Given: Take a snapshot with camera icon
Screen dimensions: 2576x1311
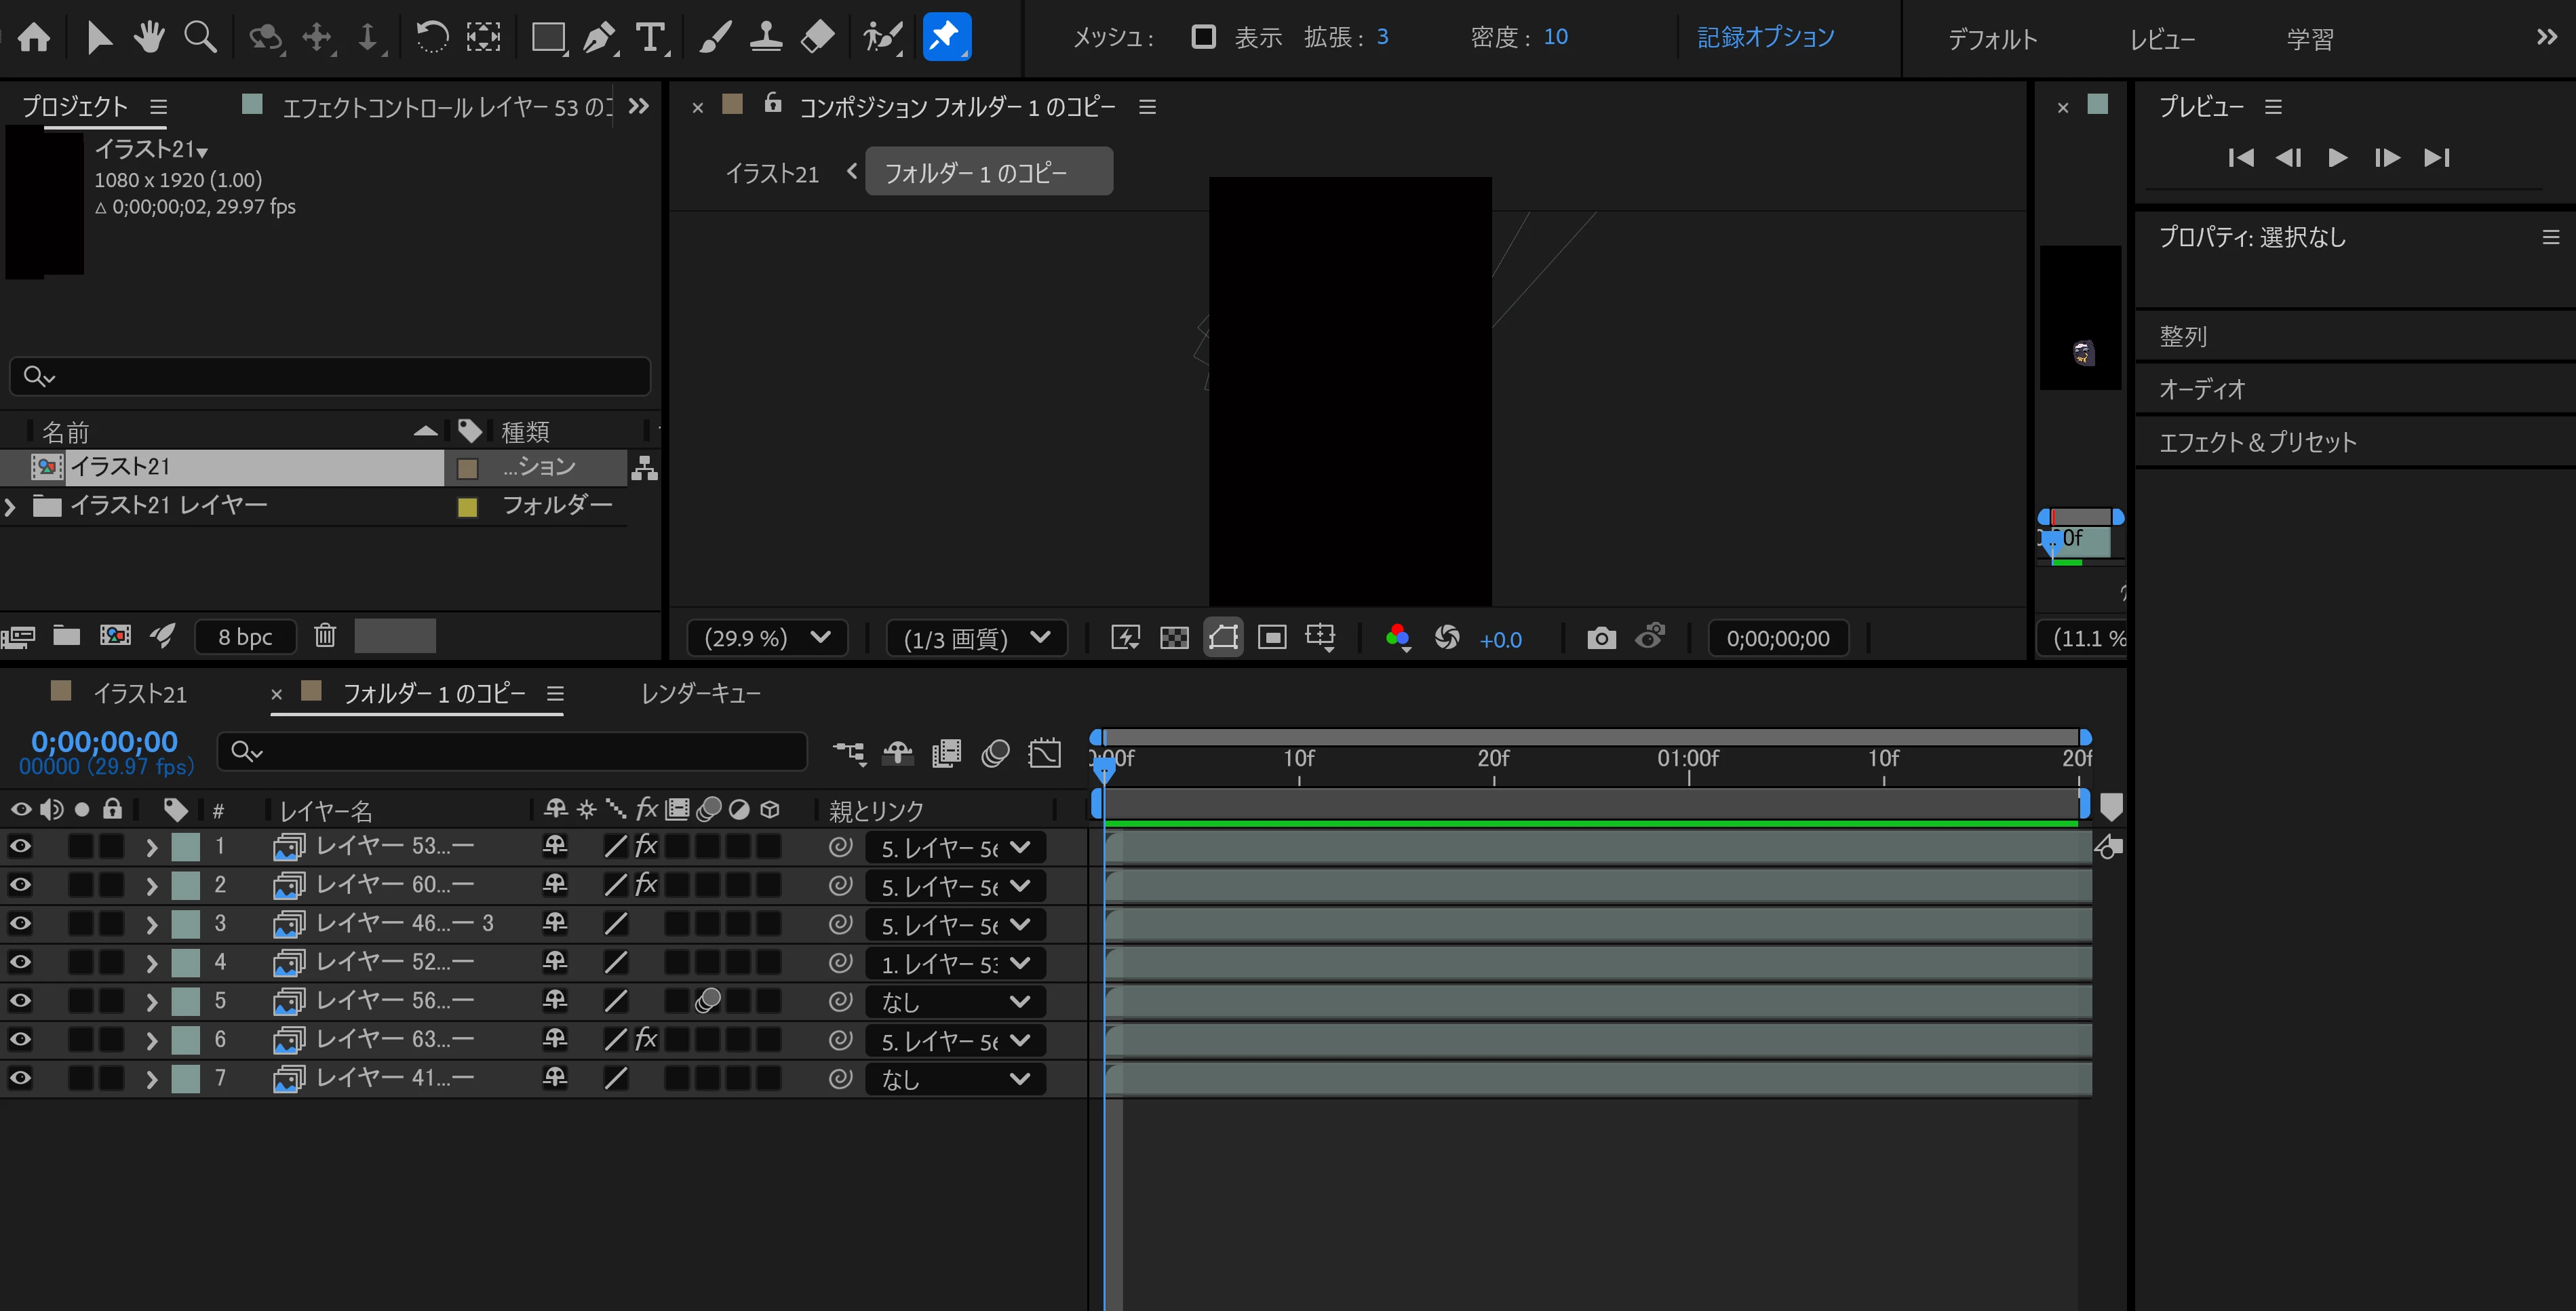Looking at the screenshot, I should tap(1601, 638).
